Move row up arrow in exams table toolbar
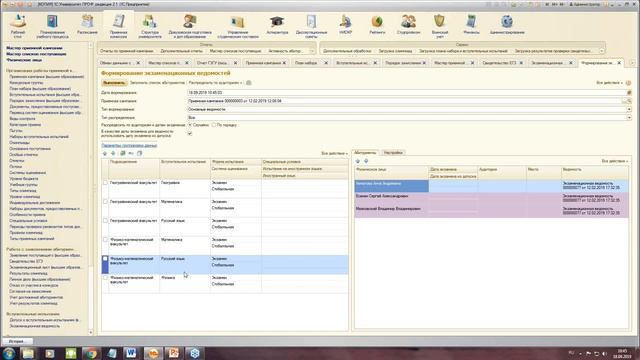Image resolution: width=640 pixels, height=360 pixels. click(x=105, y=153)
